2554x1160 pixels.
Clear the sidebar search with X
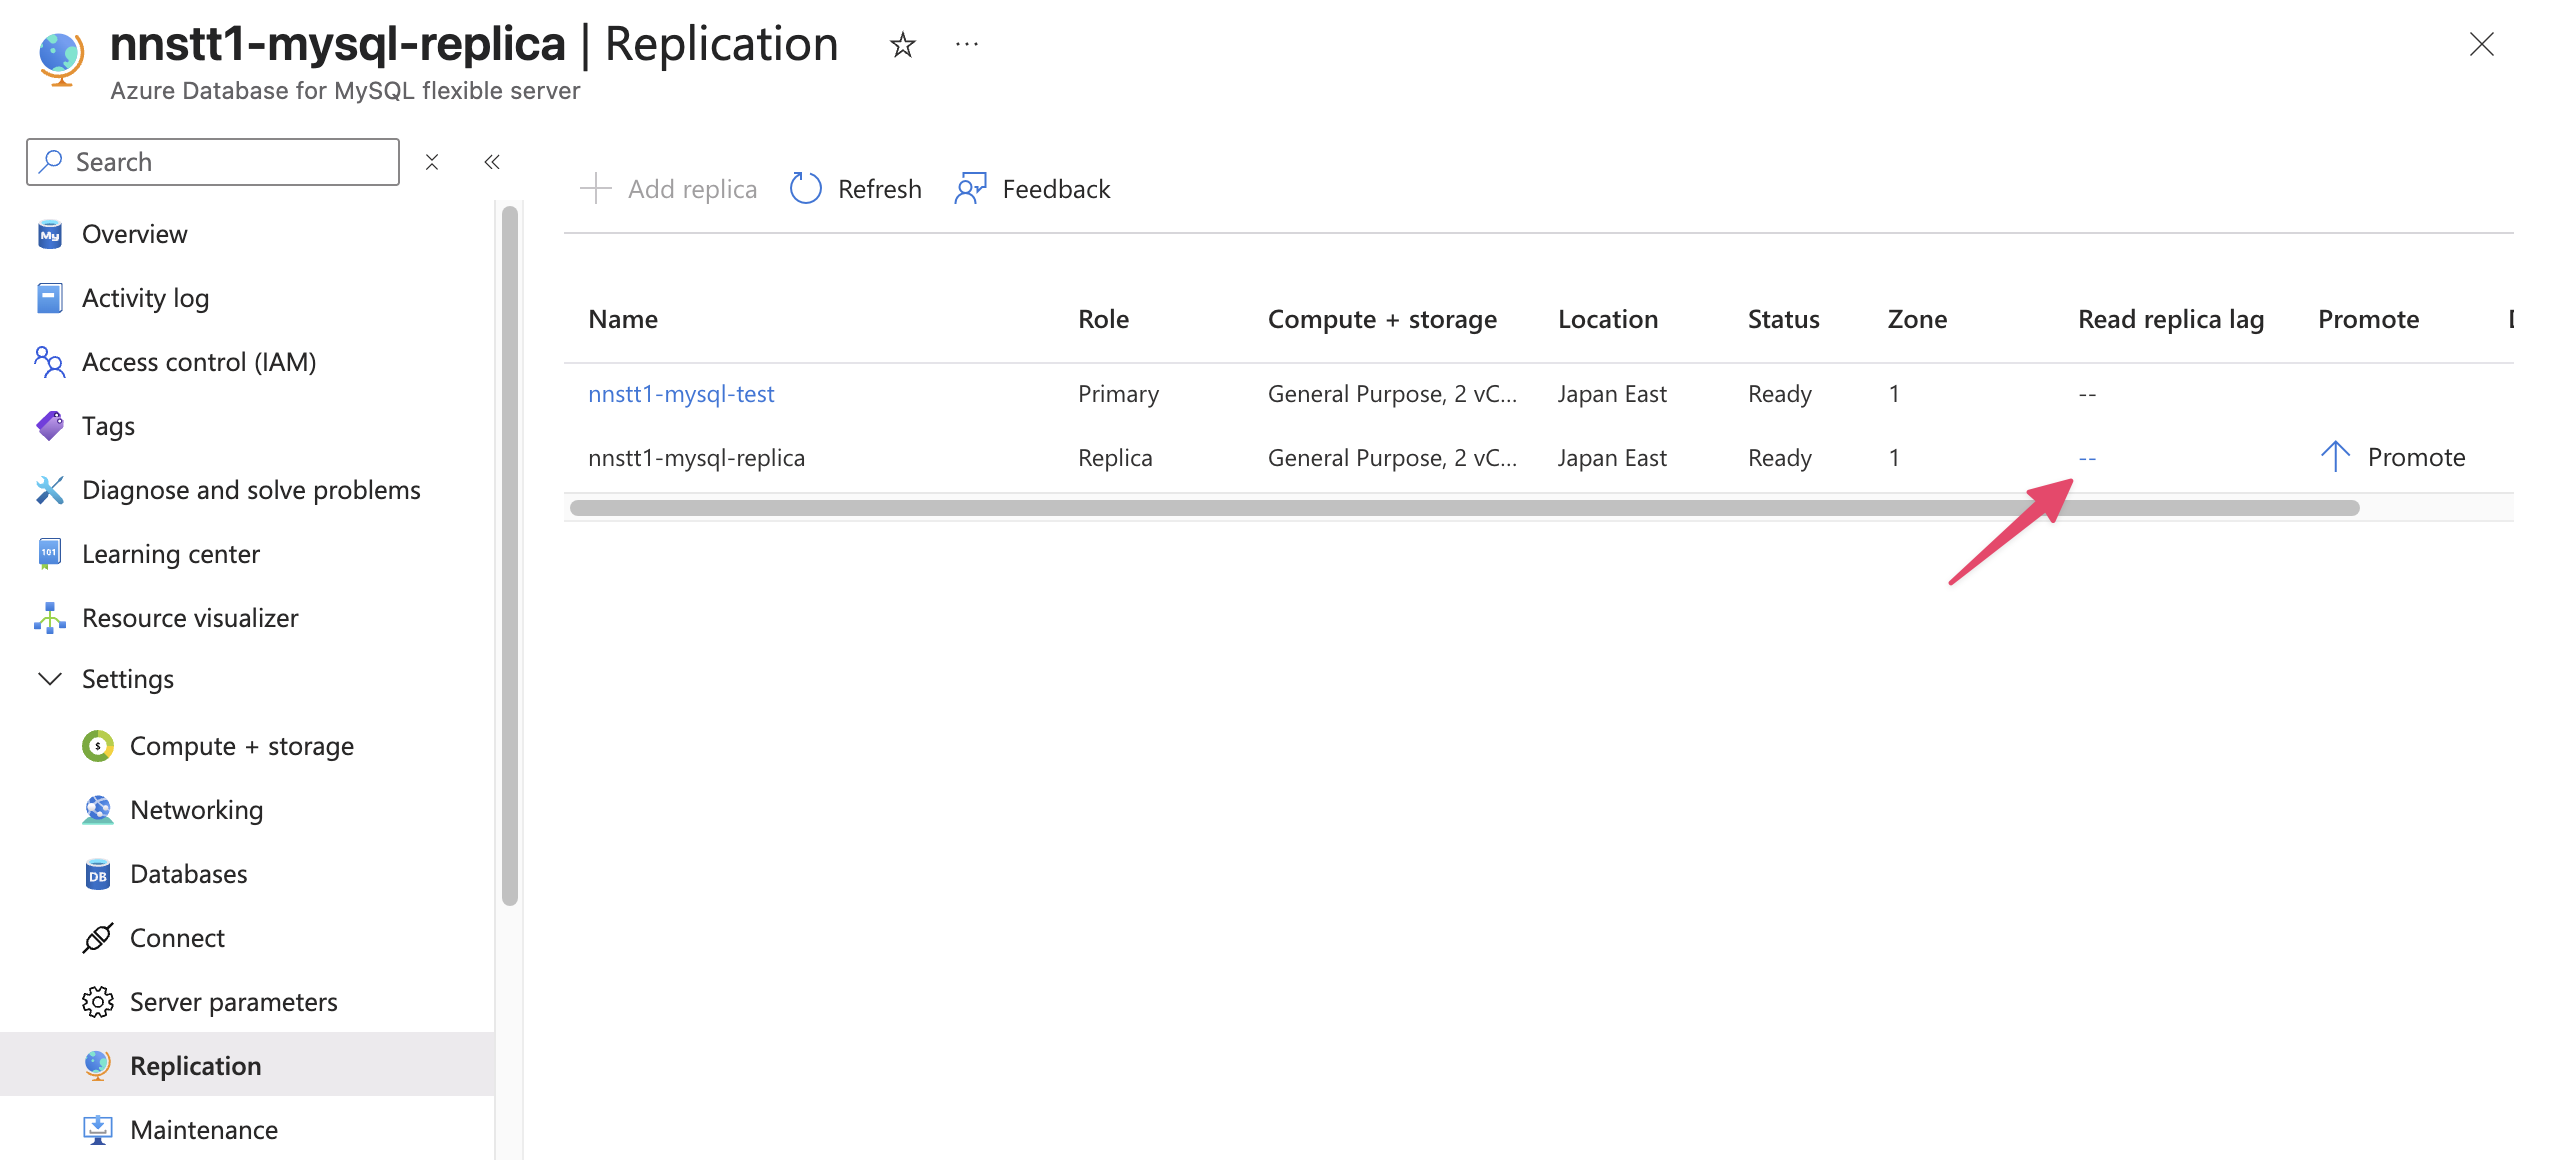pyautogui.click(x=432, y=162)
